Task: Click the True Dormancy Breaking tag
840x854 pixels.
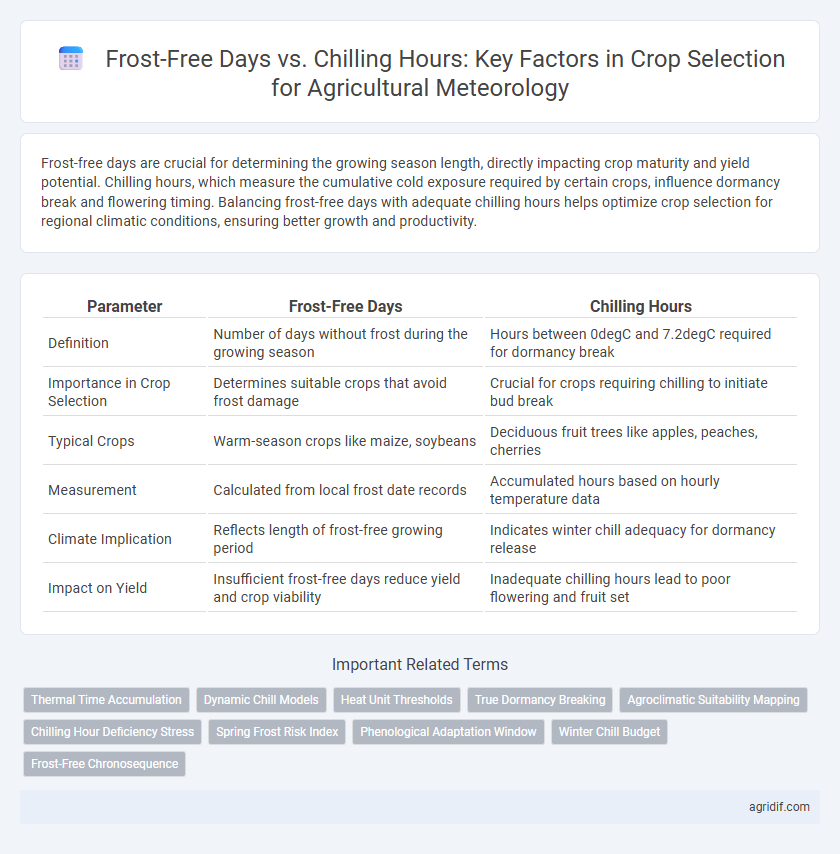Action: click(x=540, y=700)
